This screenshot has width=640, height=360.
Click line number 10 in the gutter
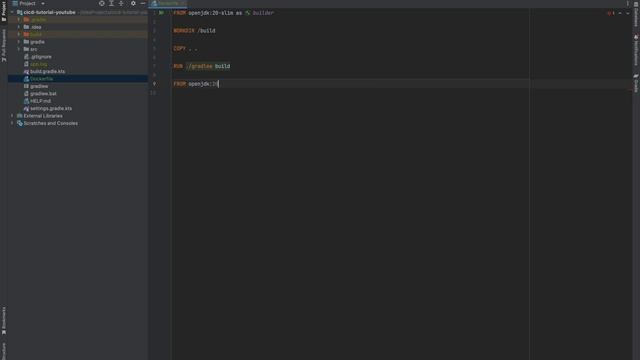click(x=153, y=93)
